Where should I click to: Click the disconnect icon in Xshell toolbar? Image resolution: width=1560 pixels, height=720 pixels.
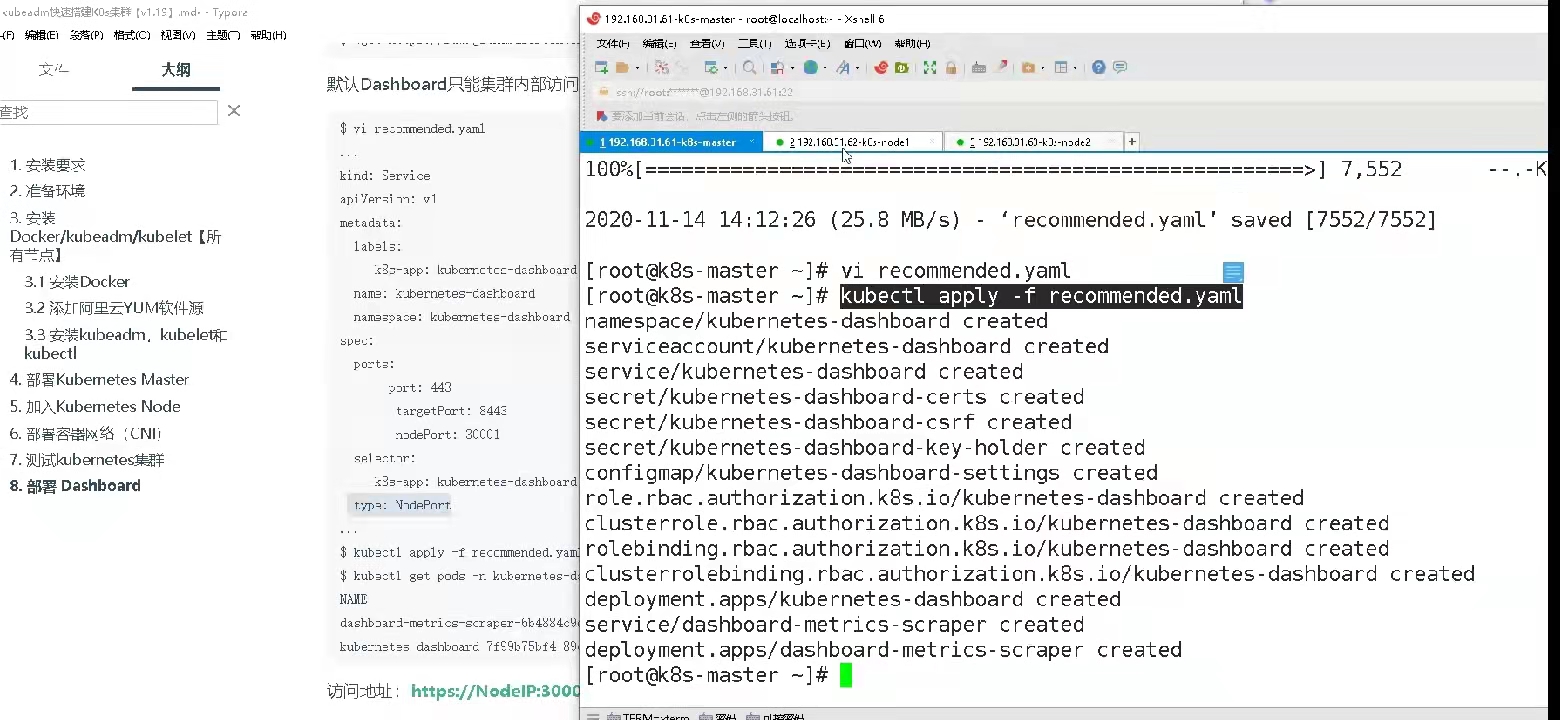click(662, 68)
